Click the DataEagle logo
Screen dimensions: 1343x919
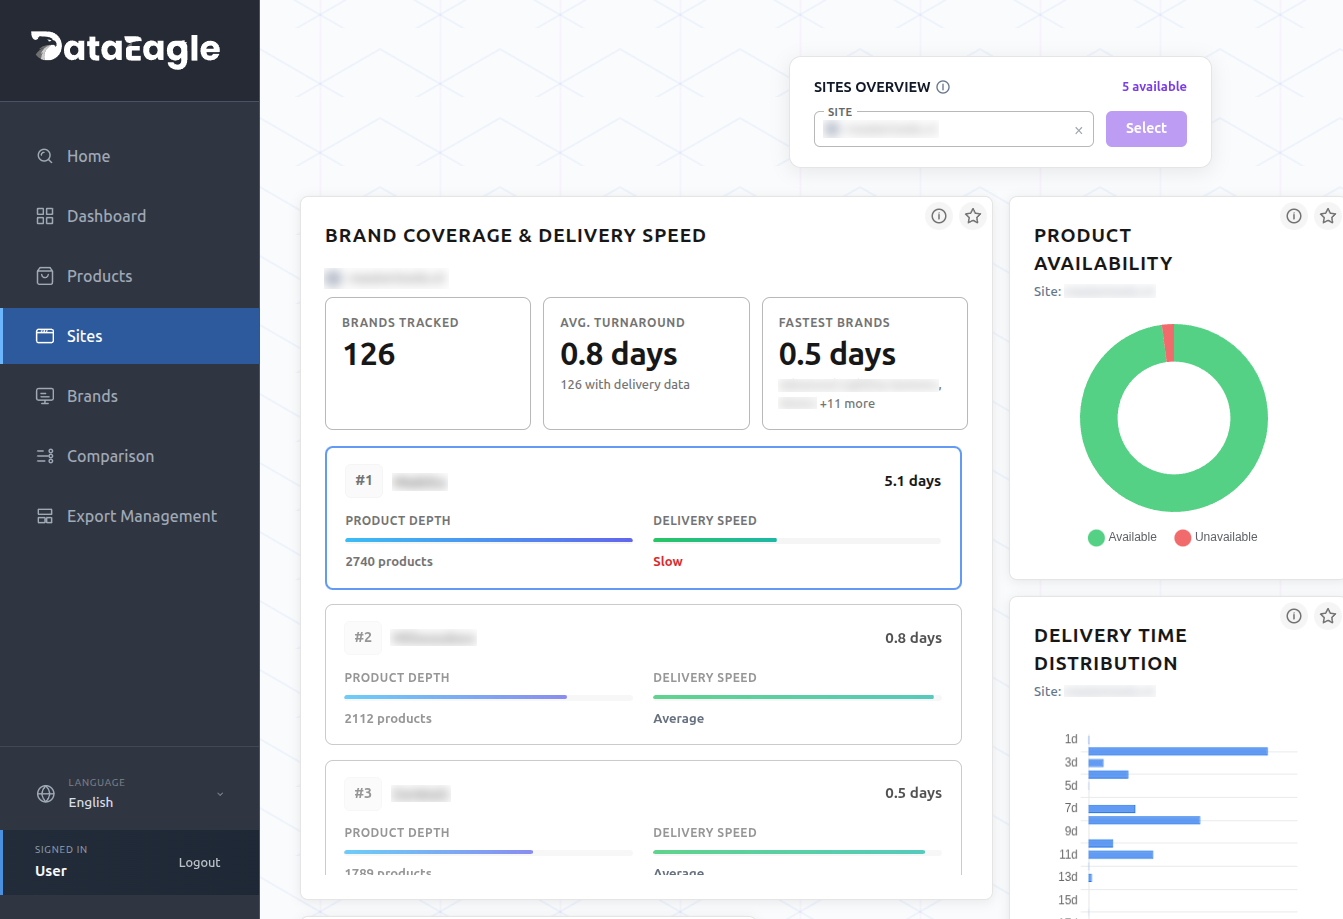(x=126, y=49)
